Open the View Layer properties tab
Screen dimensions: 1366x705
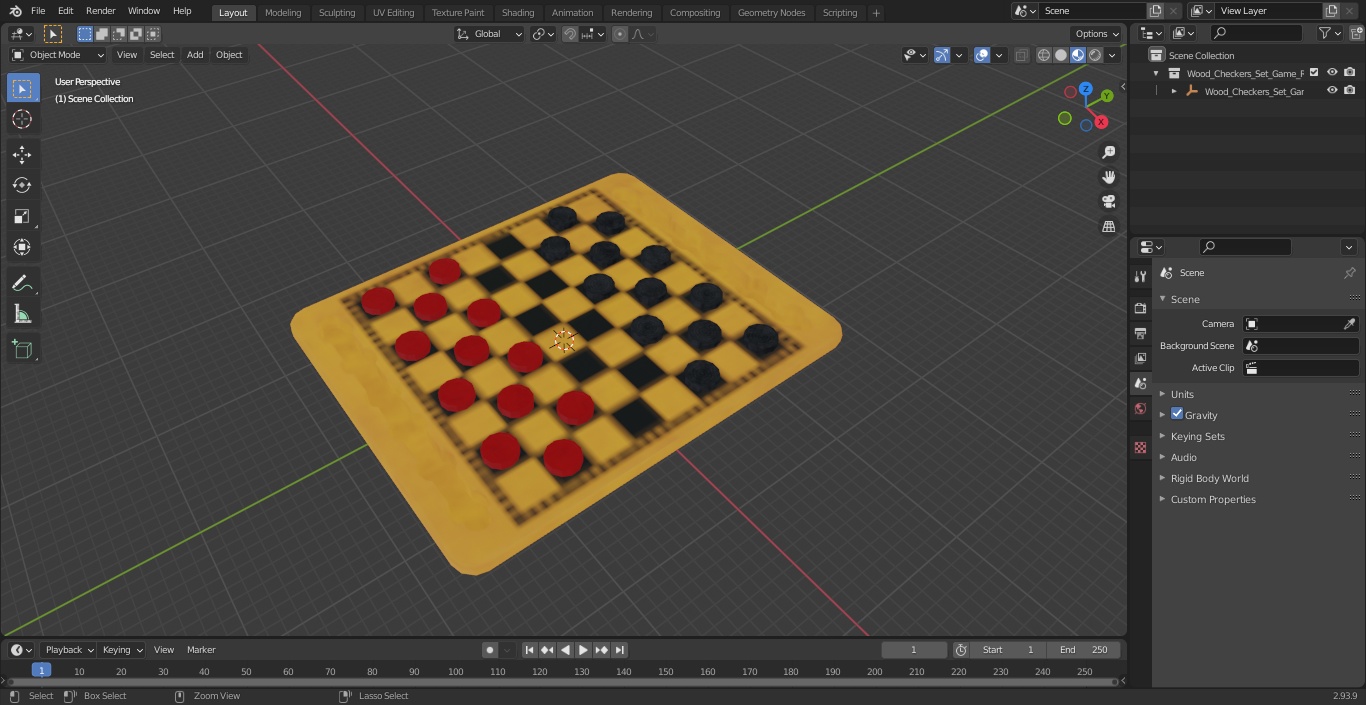click(x=1140, y=358)
